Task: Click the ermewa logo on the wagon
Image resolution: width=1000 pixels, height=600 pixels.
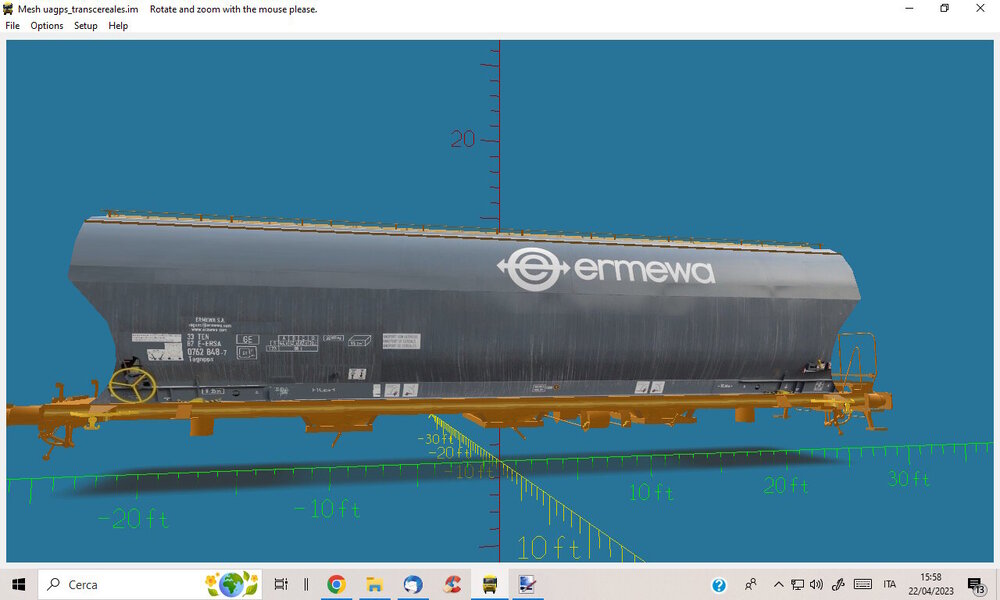Action: pos(606,269)
